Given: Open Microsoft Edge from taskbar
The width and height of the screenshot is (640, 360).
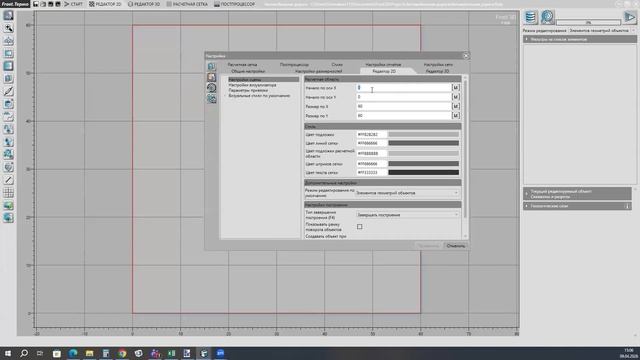Looking at the screenshot, I should click(73, 353).
